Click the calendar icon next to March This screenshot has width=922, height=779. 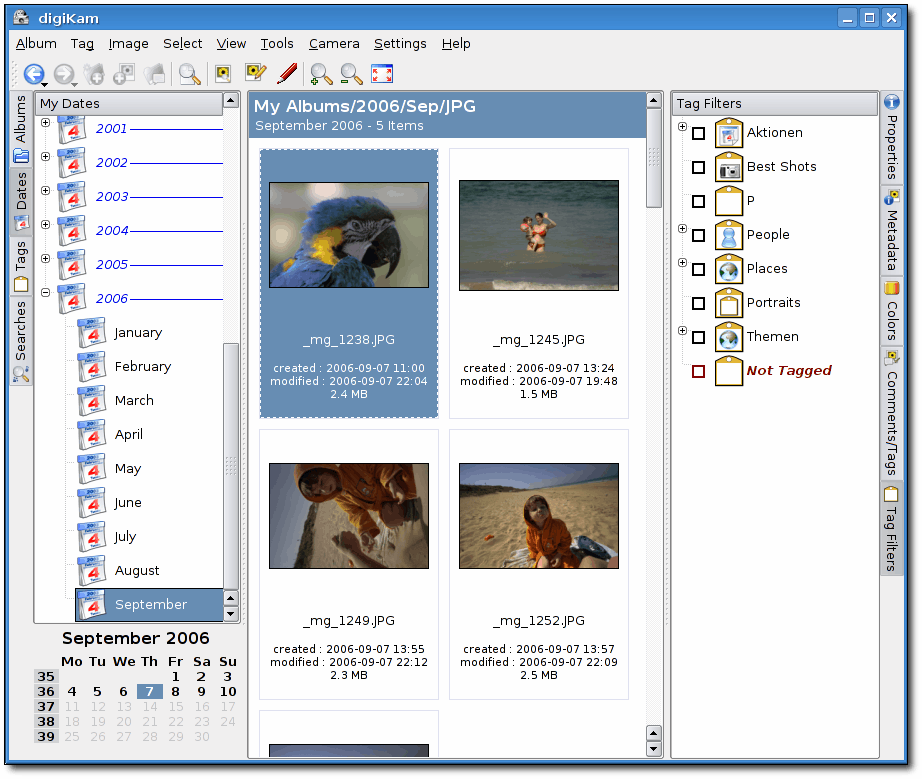[92, 401]
